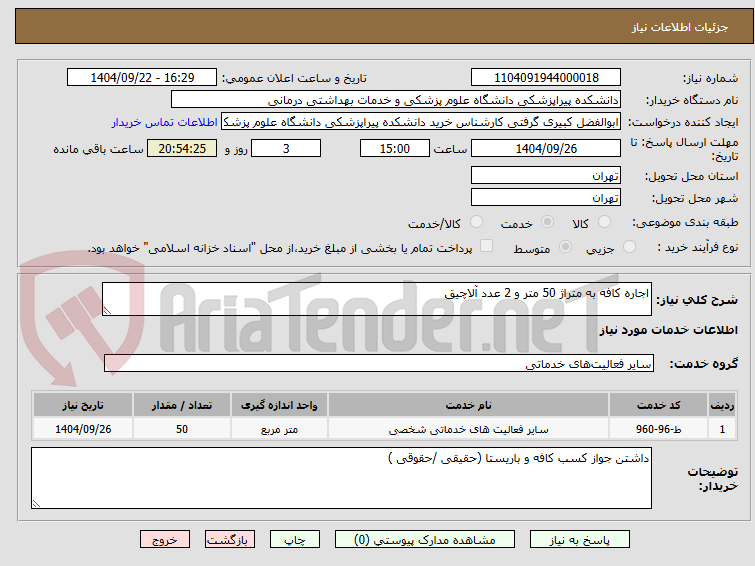The width and height of the screenshot is (755, 566).
Task: Click سایر فعالیت های خدماتی شخصی cell
Action: [x=469, y=429]
